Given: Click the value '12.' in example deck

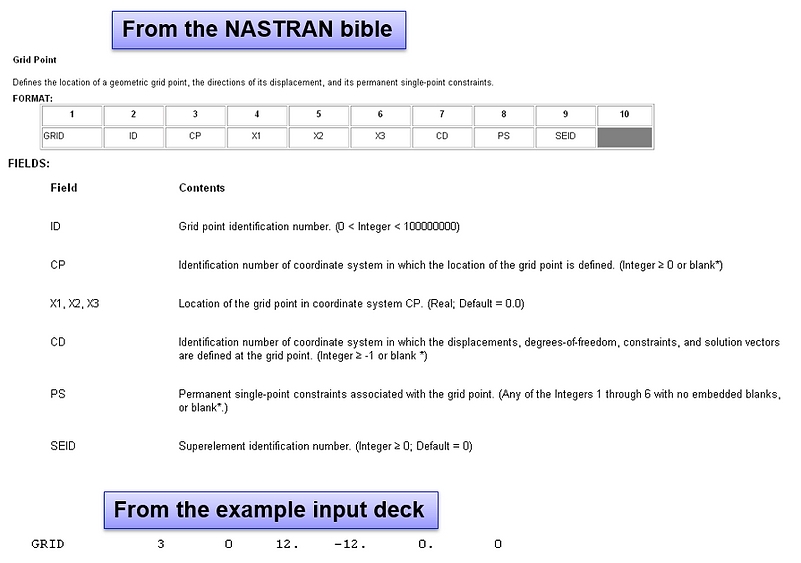Looking at the screenshot, I should pyautogui.click(x=287, y=544).
